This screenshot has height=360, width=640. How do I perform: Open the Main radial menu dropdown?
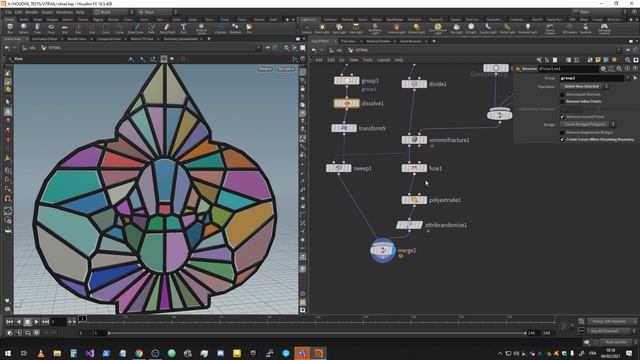coord(158,12)
